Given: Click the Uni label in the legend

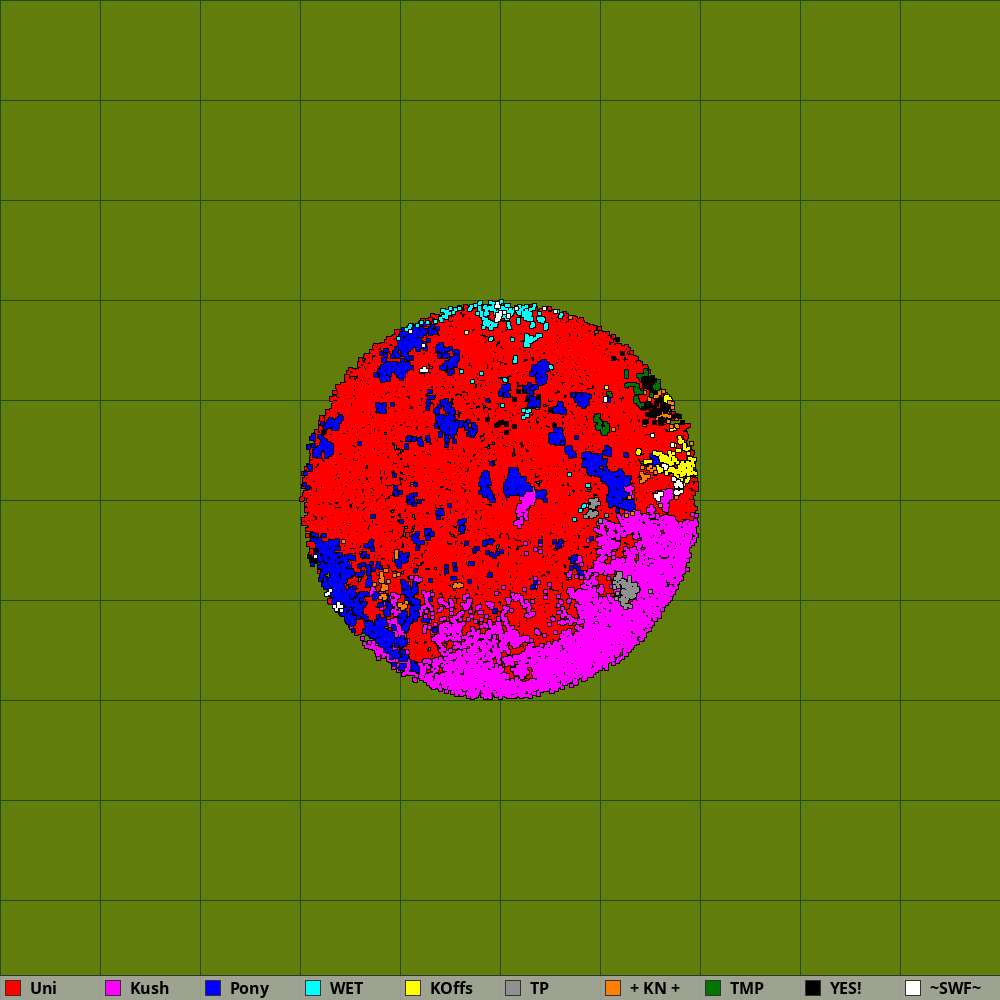Looking at the screenshot, I should tap(43, 988).
